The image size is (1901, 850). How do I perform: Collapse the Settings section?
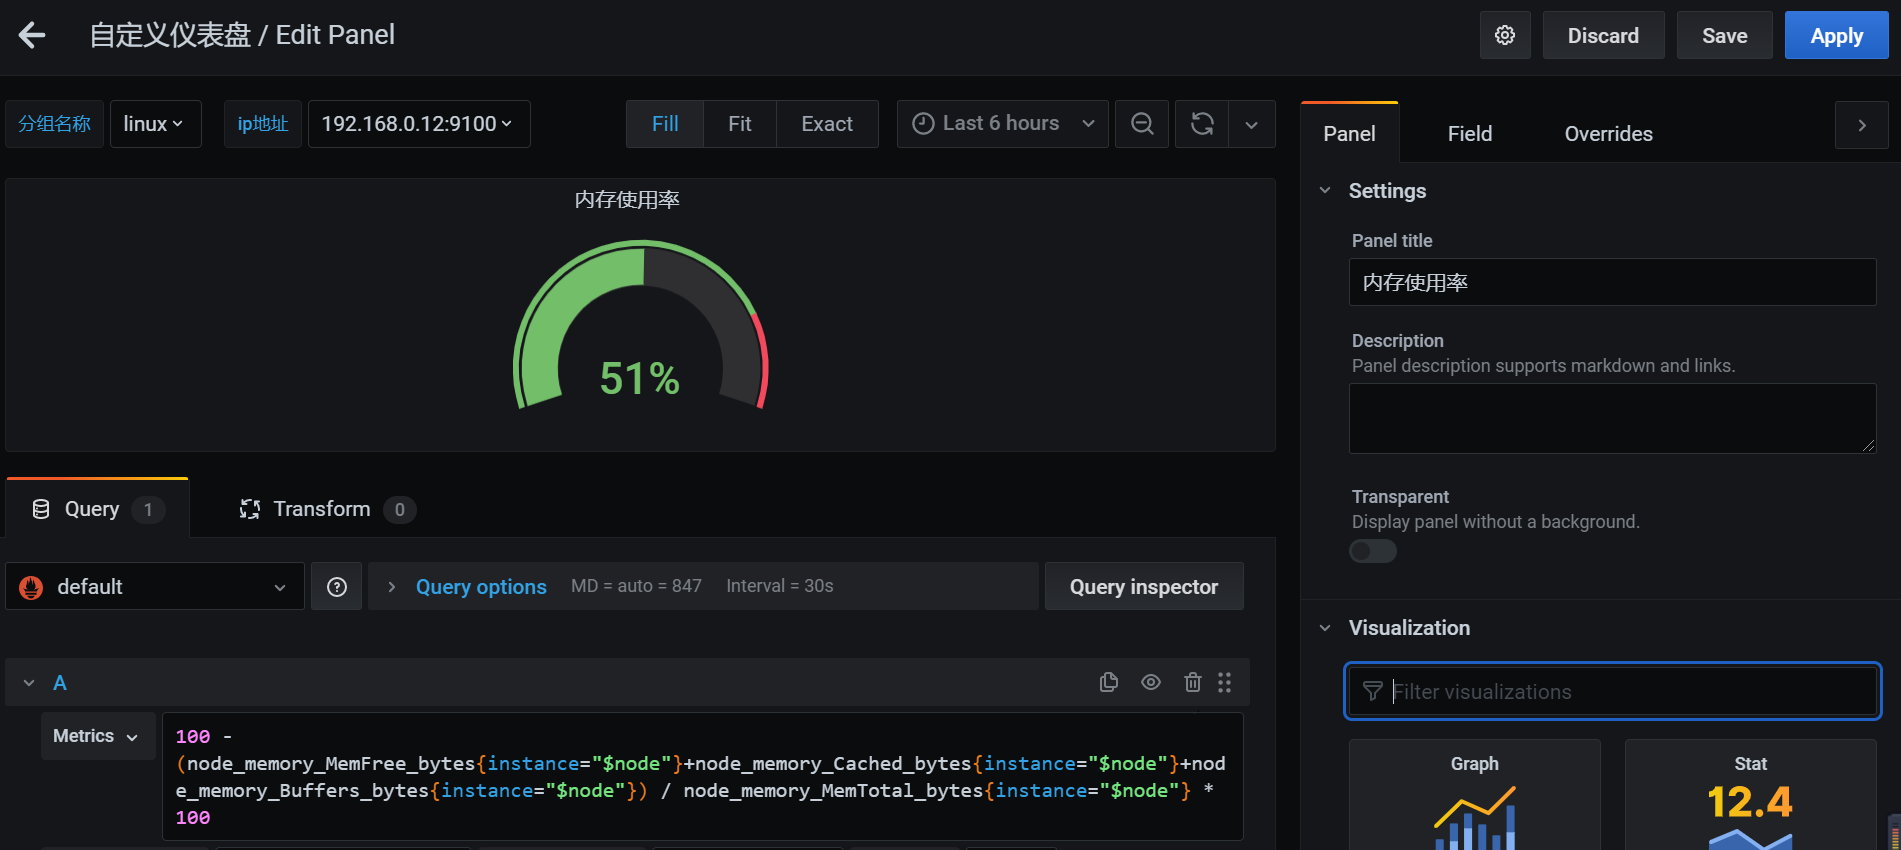click(1325, 190)
